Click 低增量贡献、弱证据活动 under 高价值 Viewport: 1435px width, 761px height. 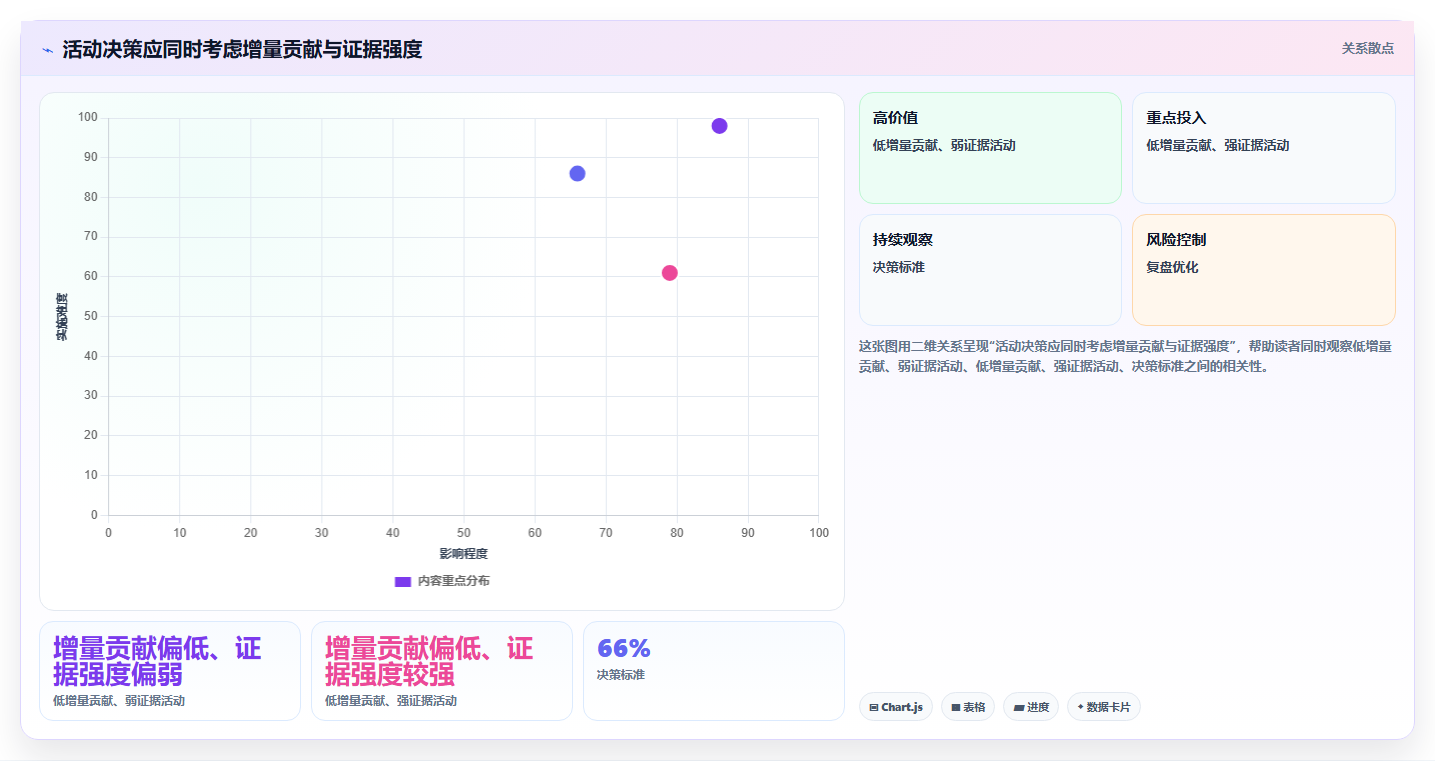click(x=944, y=146)
